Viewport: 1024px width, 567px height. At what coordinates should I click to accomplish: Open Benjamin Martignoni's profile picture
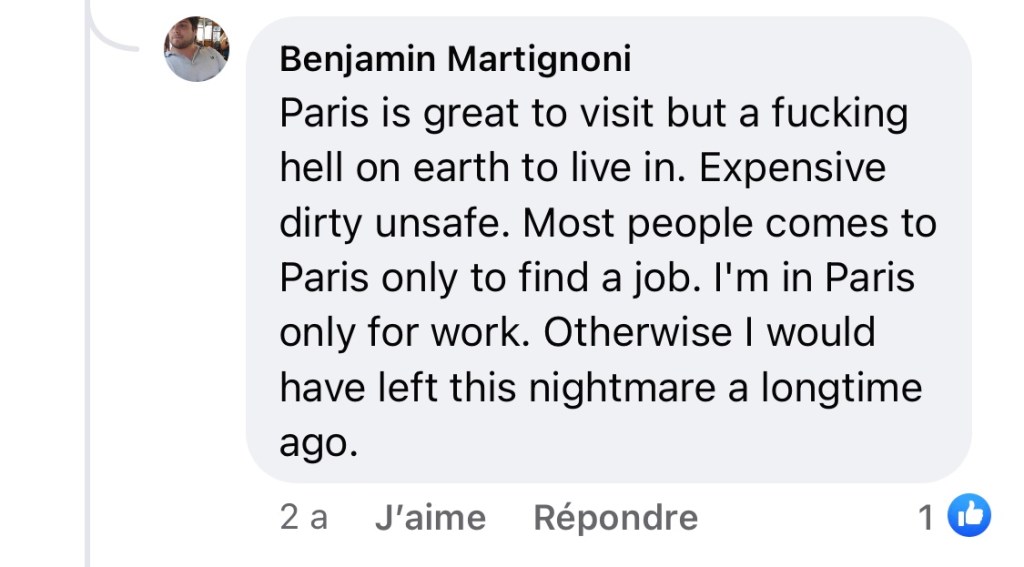(196, 49)
